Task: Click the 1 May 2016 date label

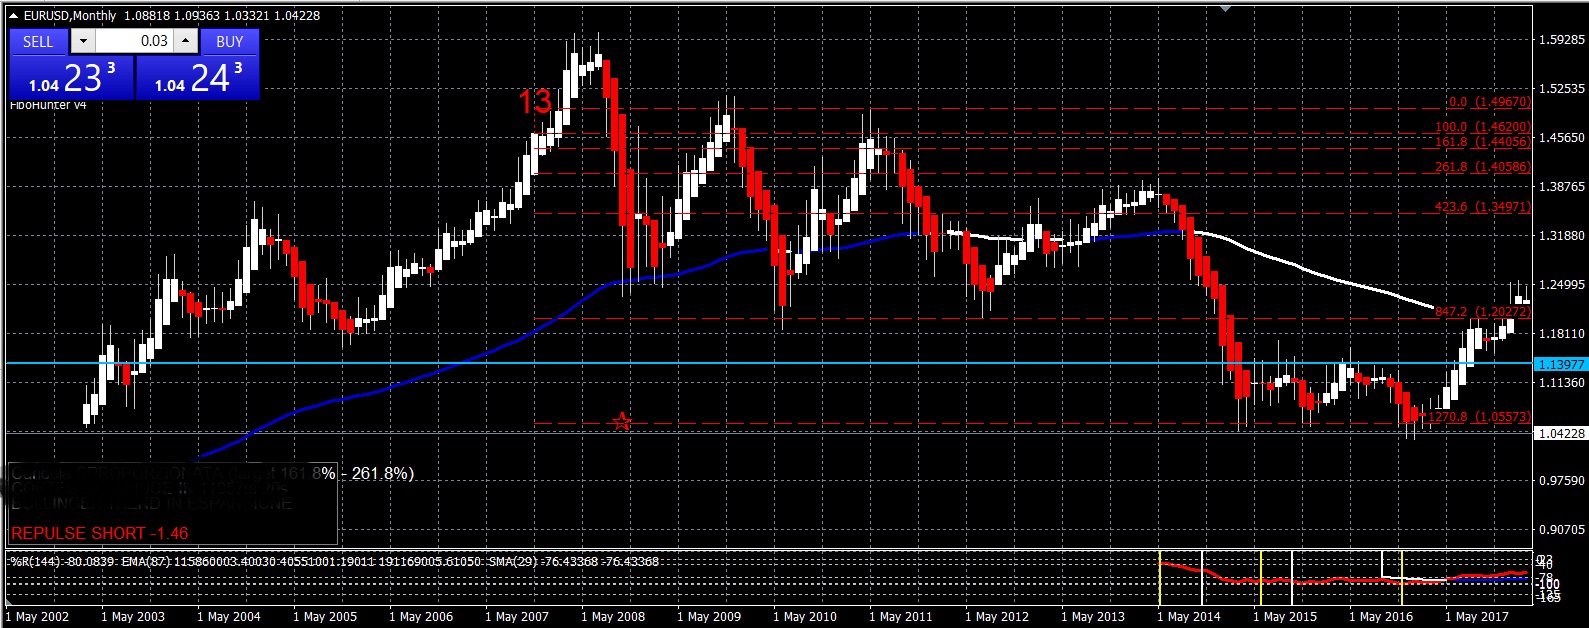Action: [x=1381, y=617]
